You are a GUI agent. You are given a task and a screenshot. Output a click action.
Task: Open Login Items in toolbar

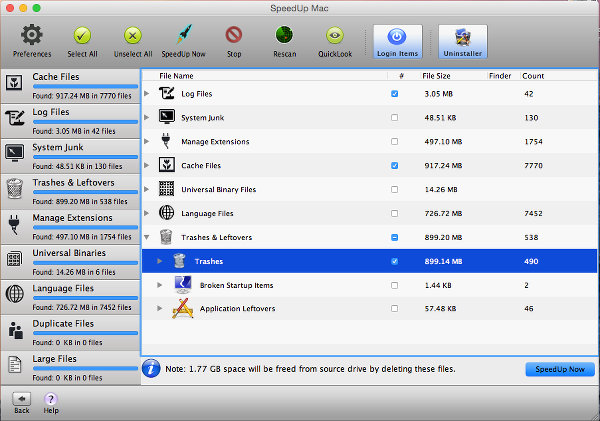398,42
